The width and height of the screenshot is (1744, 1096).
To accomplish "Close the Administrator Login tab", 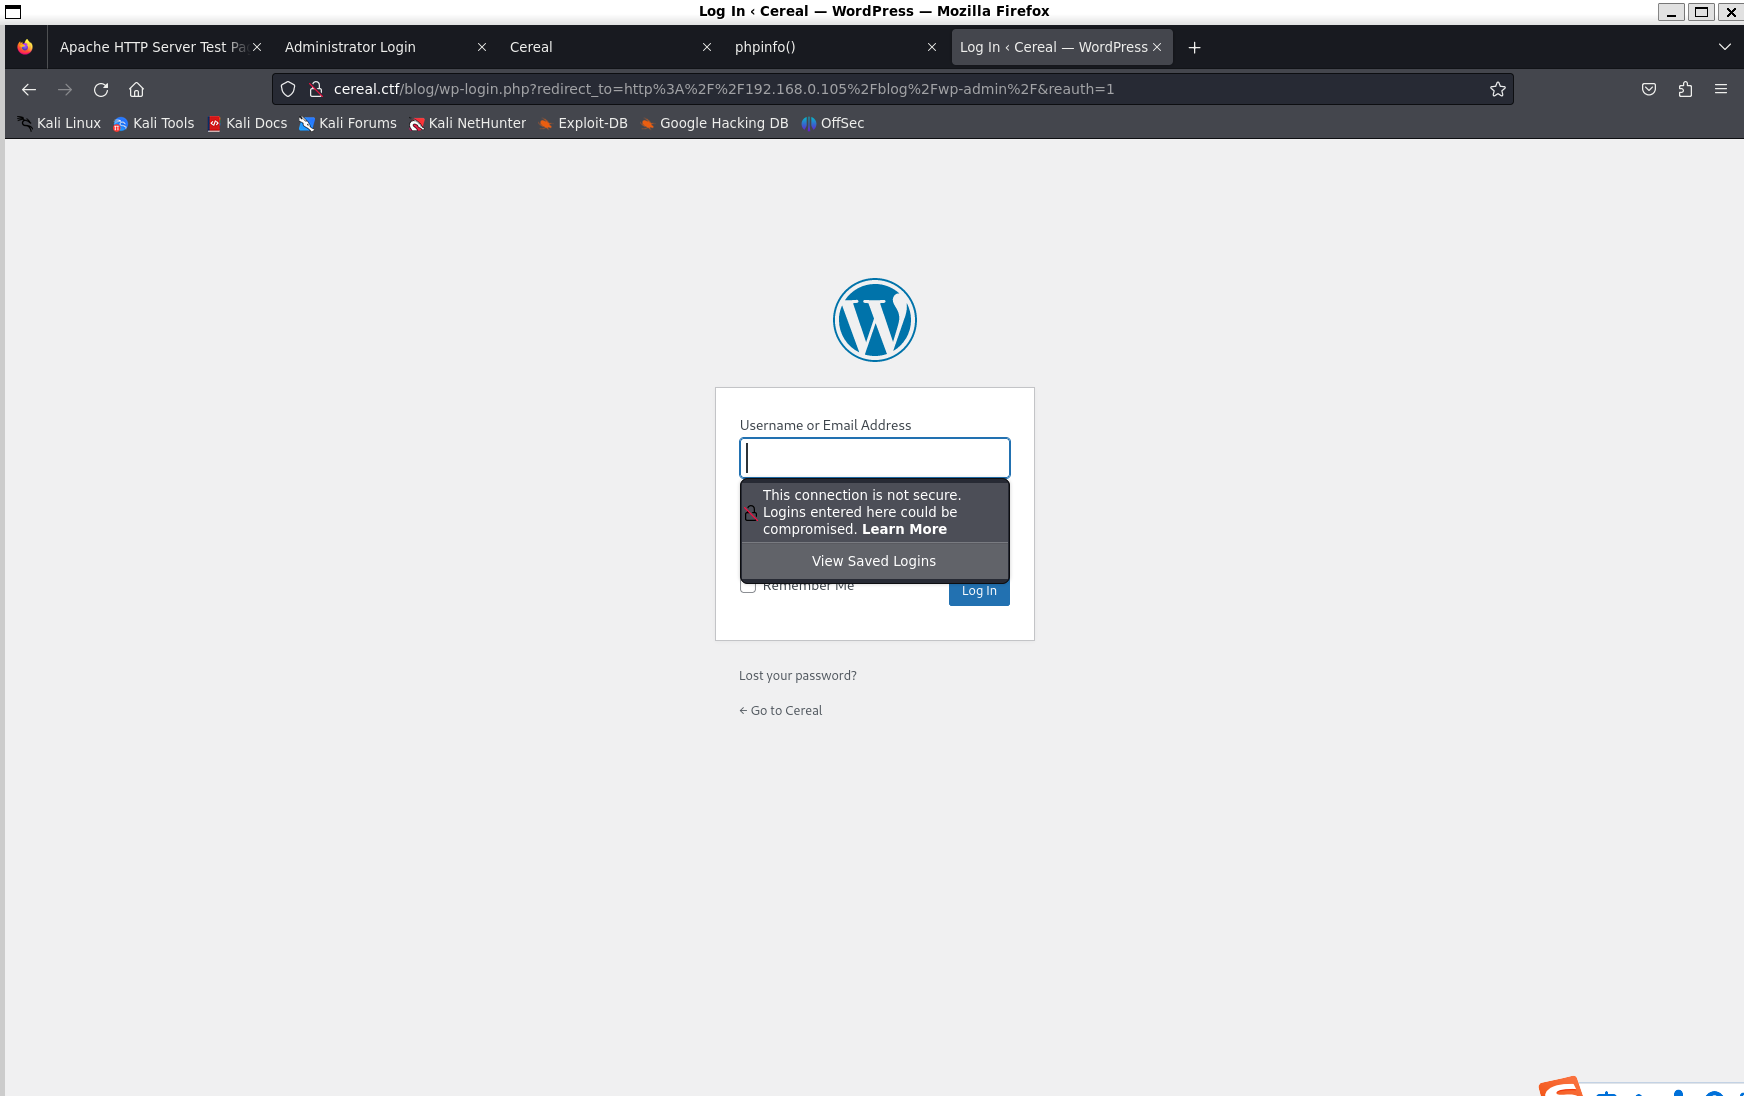I will coord(482,47).
